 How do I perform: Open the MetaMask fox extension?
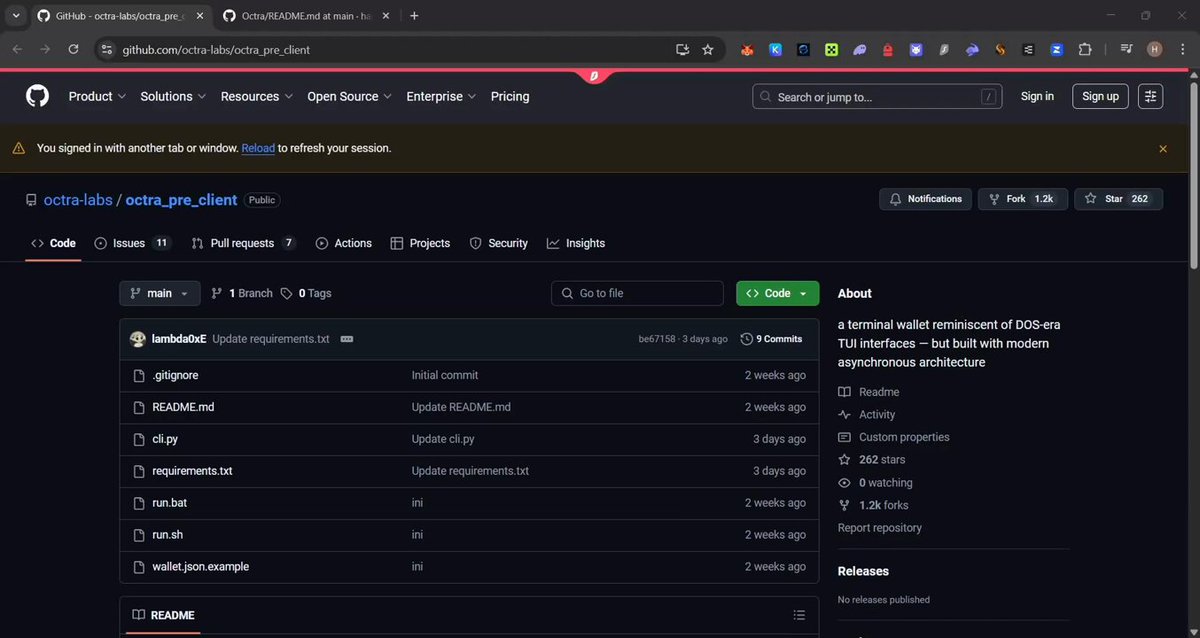(747, 49)
